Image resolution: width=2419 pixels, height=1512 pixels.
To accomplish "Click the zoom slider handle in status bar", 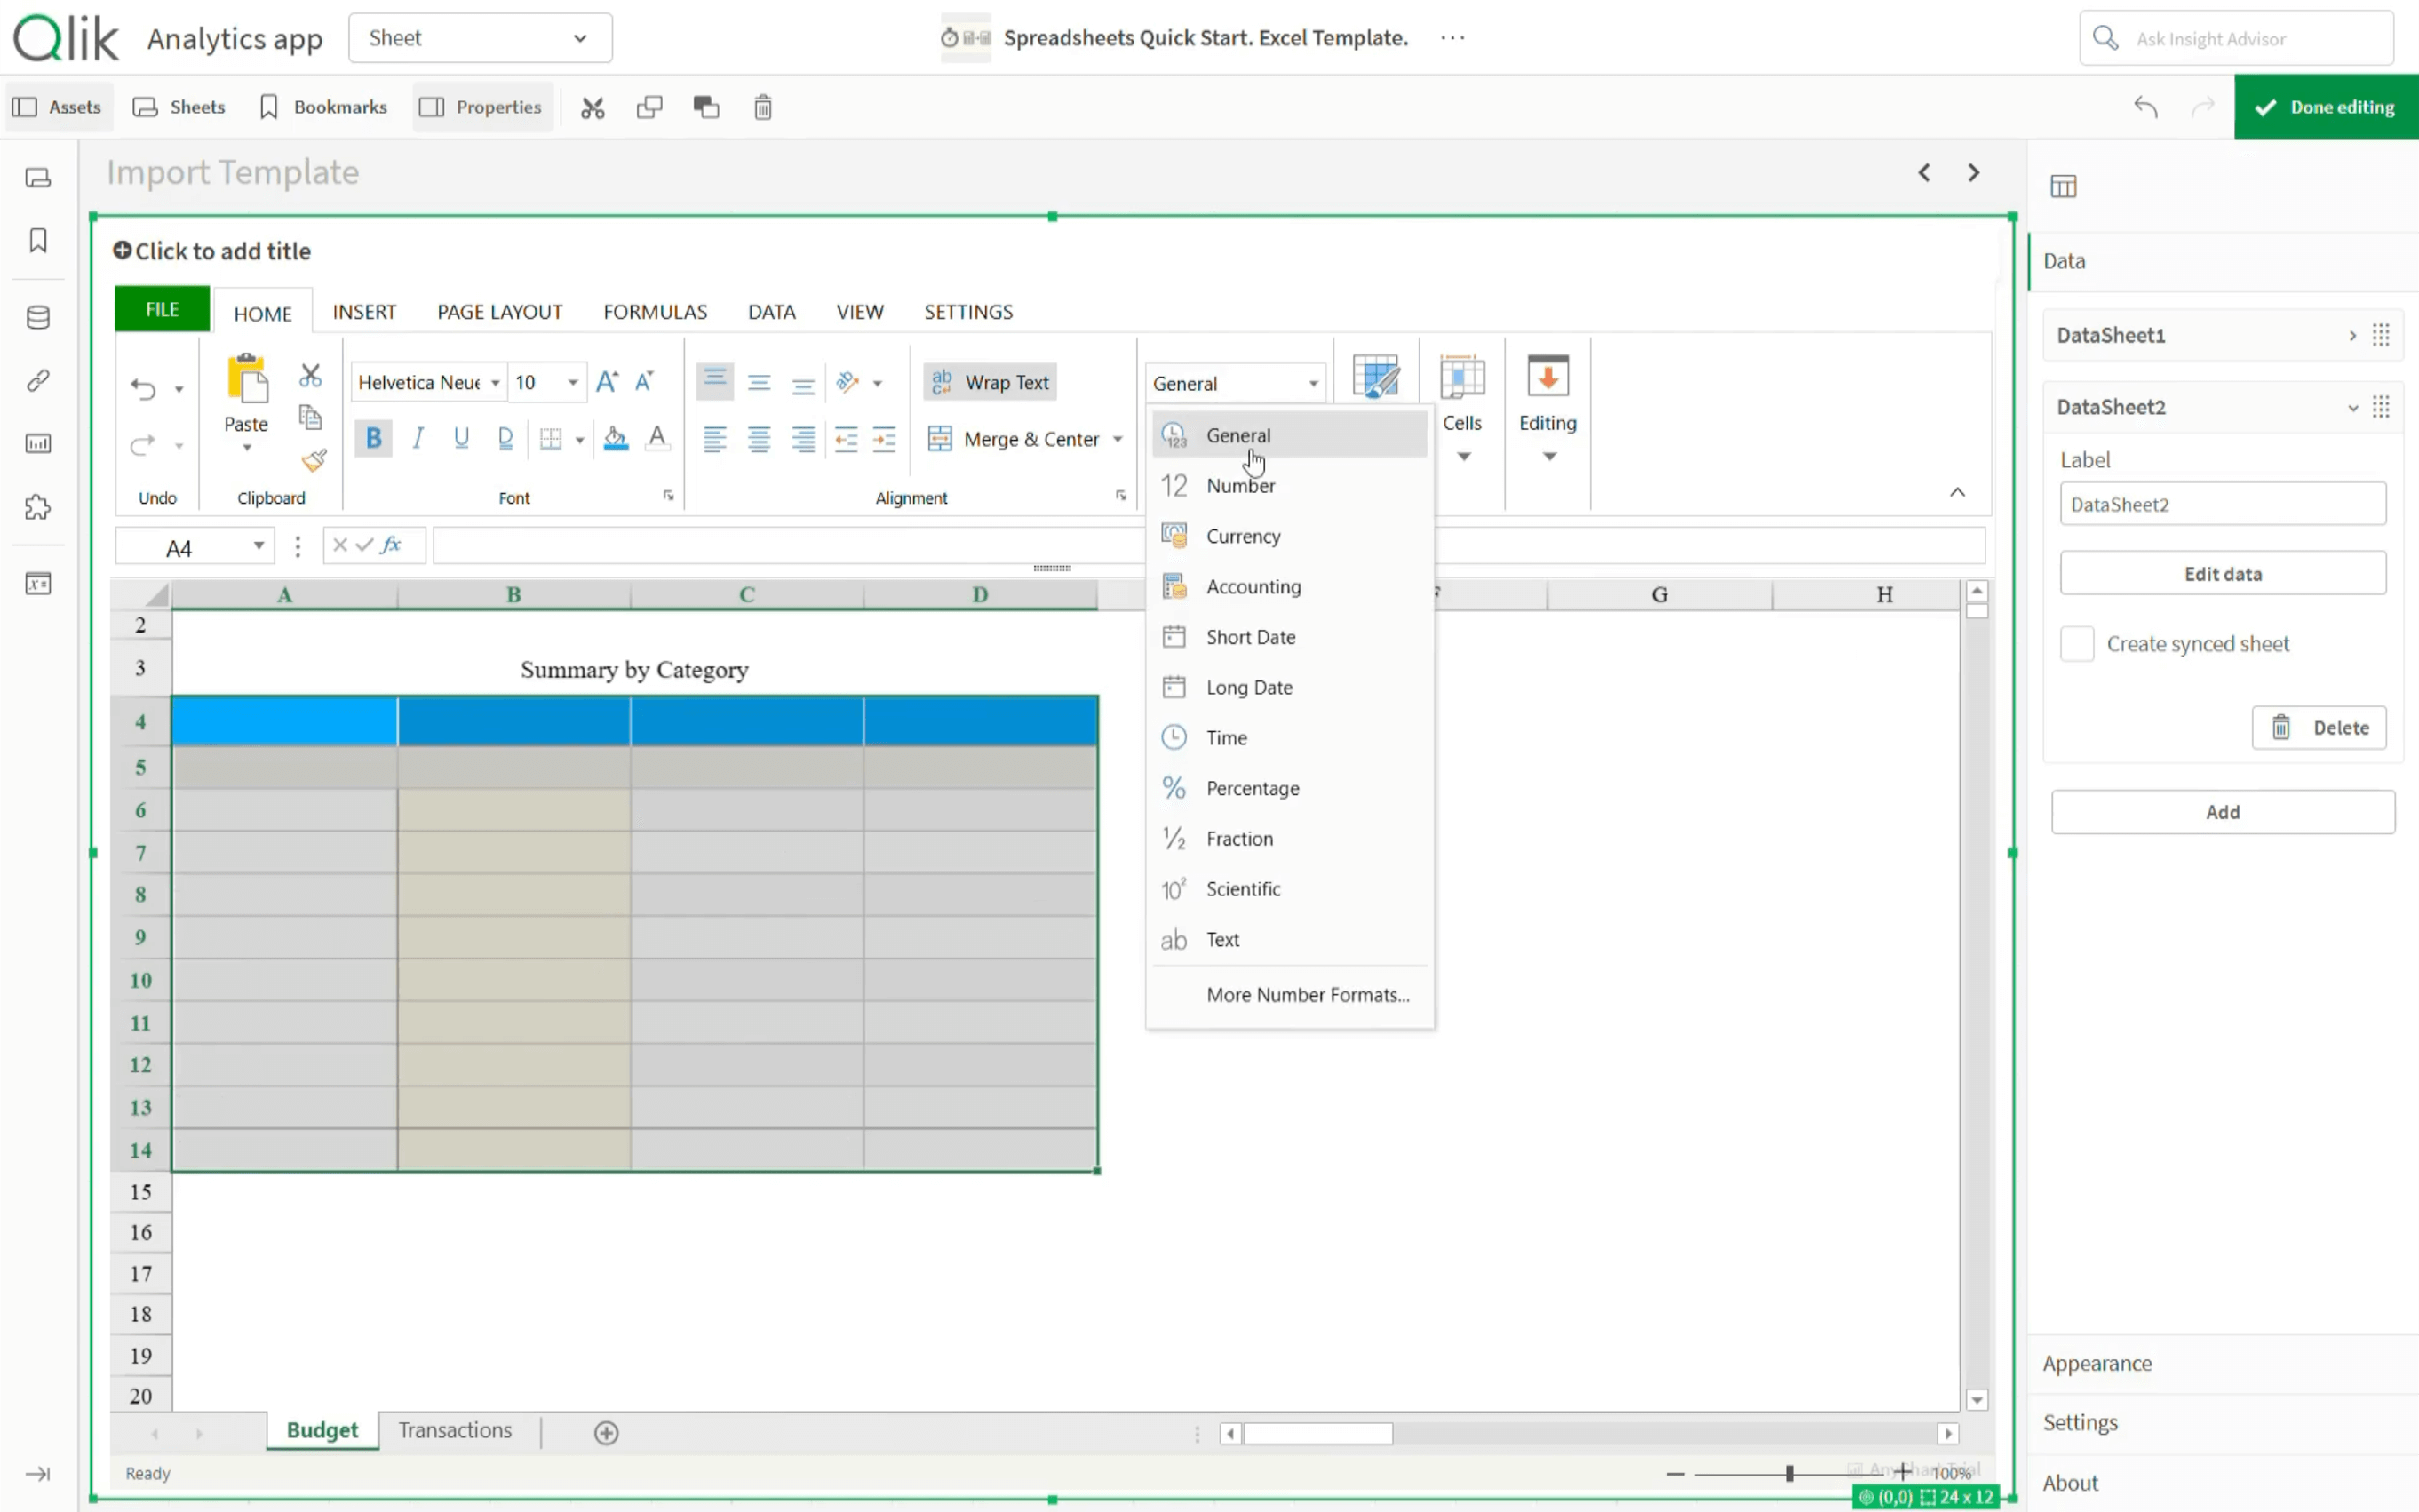I will click(1789, 1473).
